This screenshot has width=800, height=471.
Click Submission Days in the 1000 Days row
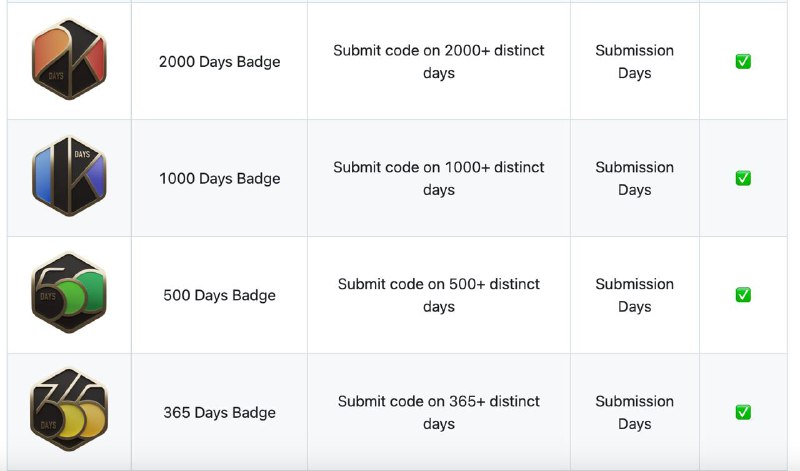tap(634, 179)
